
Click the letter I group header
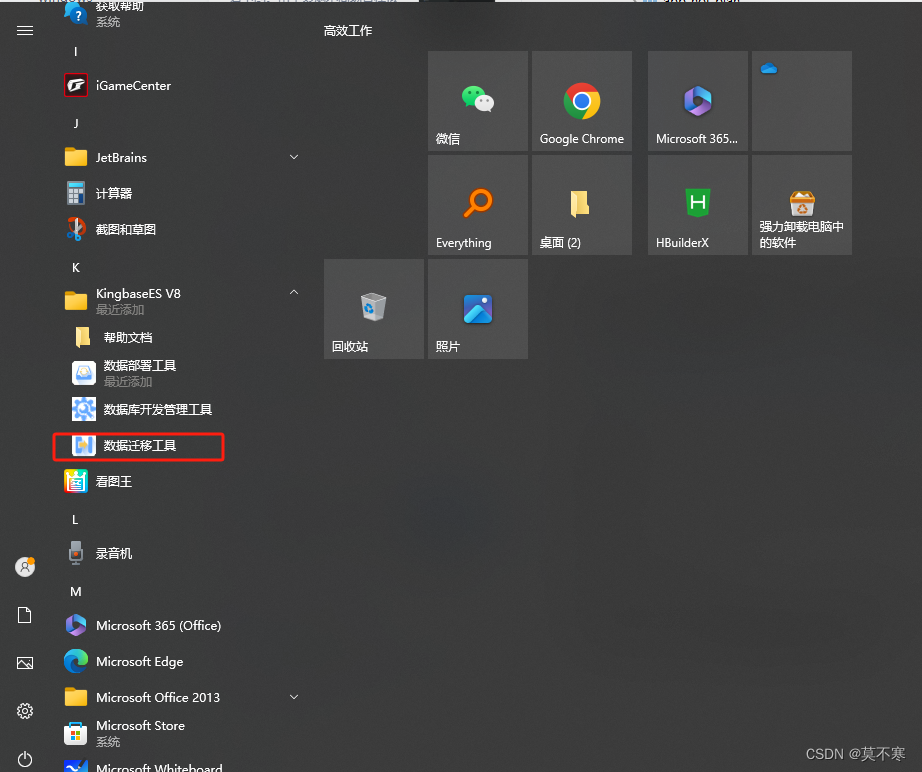75,52
